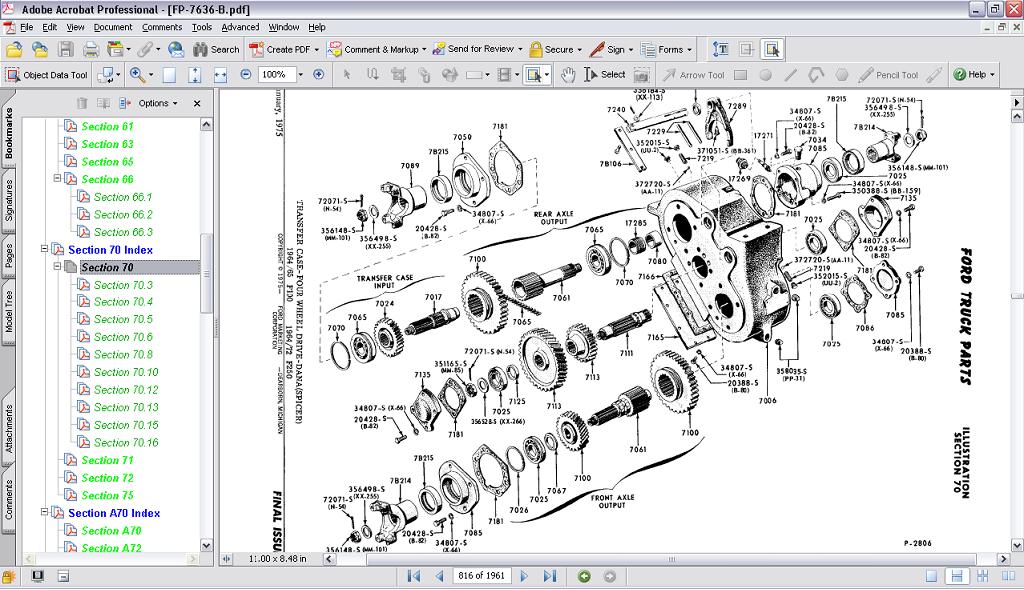Switch to Facing page layout
1024x590 pixels.
tap(1006, 576)
